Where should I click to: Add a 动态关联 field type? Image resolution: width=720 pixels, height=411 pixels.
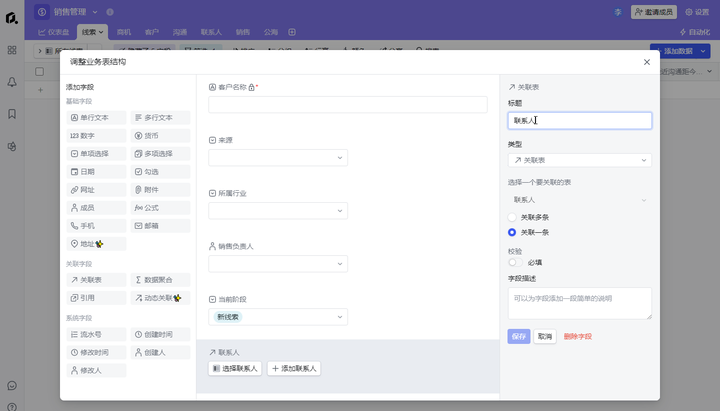click(160, 298)
